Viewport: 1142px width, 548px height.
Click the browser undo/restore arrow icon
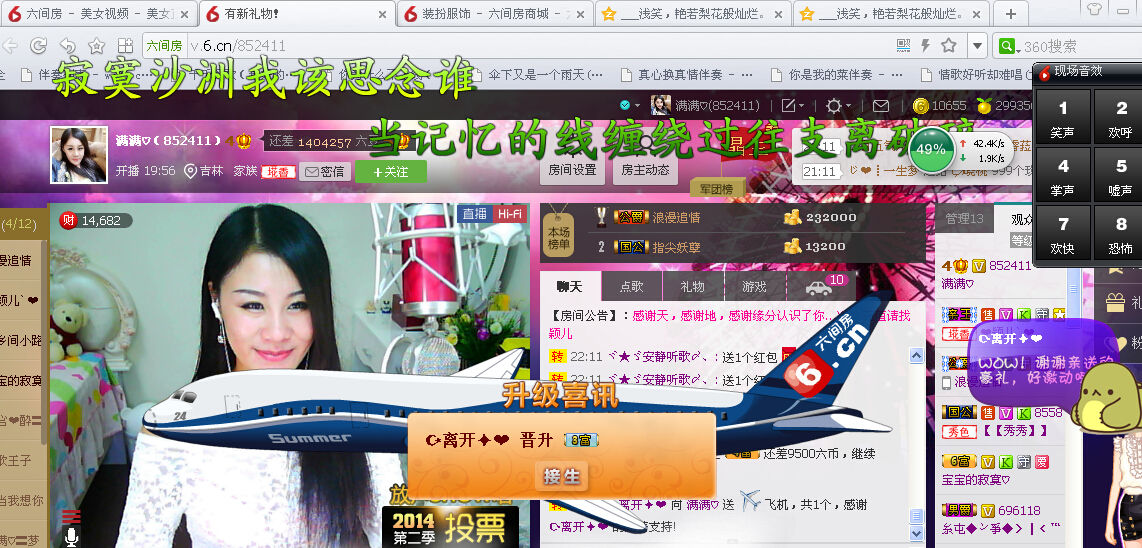(67, 46)
